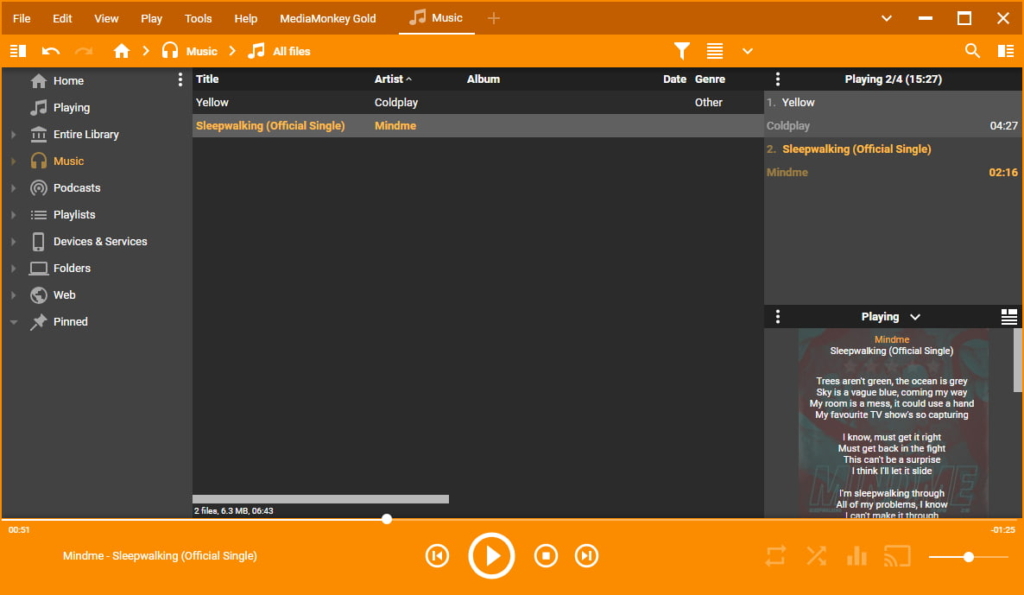1024x595 pixels.
Task: Click the hamburger menu icon top left
Action: tap(17, 50)
